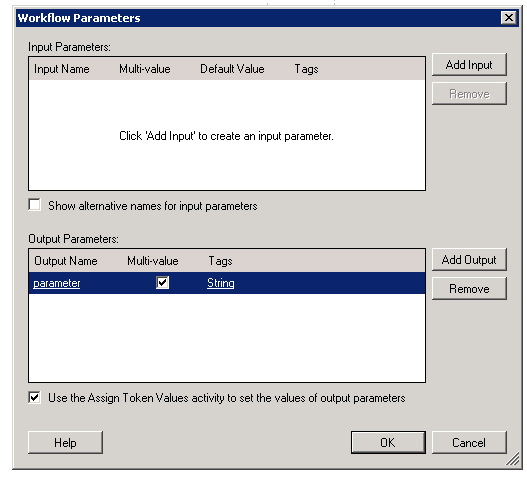Remove the selected output parameter
The image size is (527, 479).
tap(469, 289)
